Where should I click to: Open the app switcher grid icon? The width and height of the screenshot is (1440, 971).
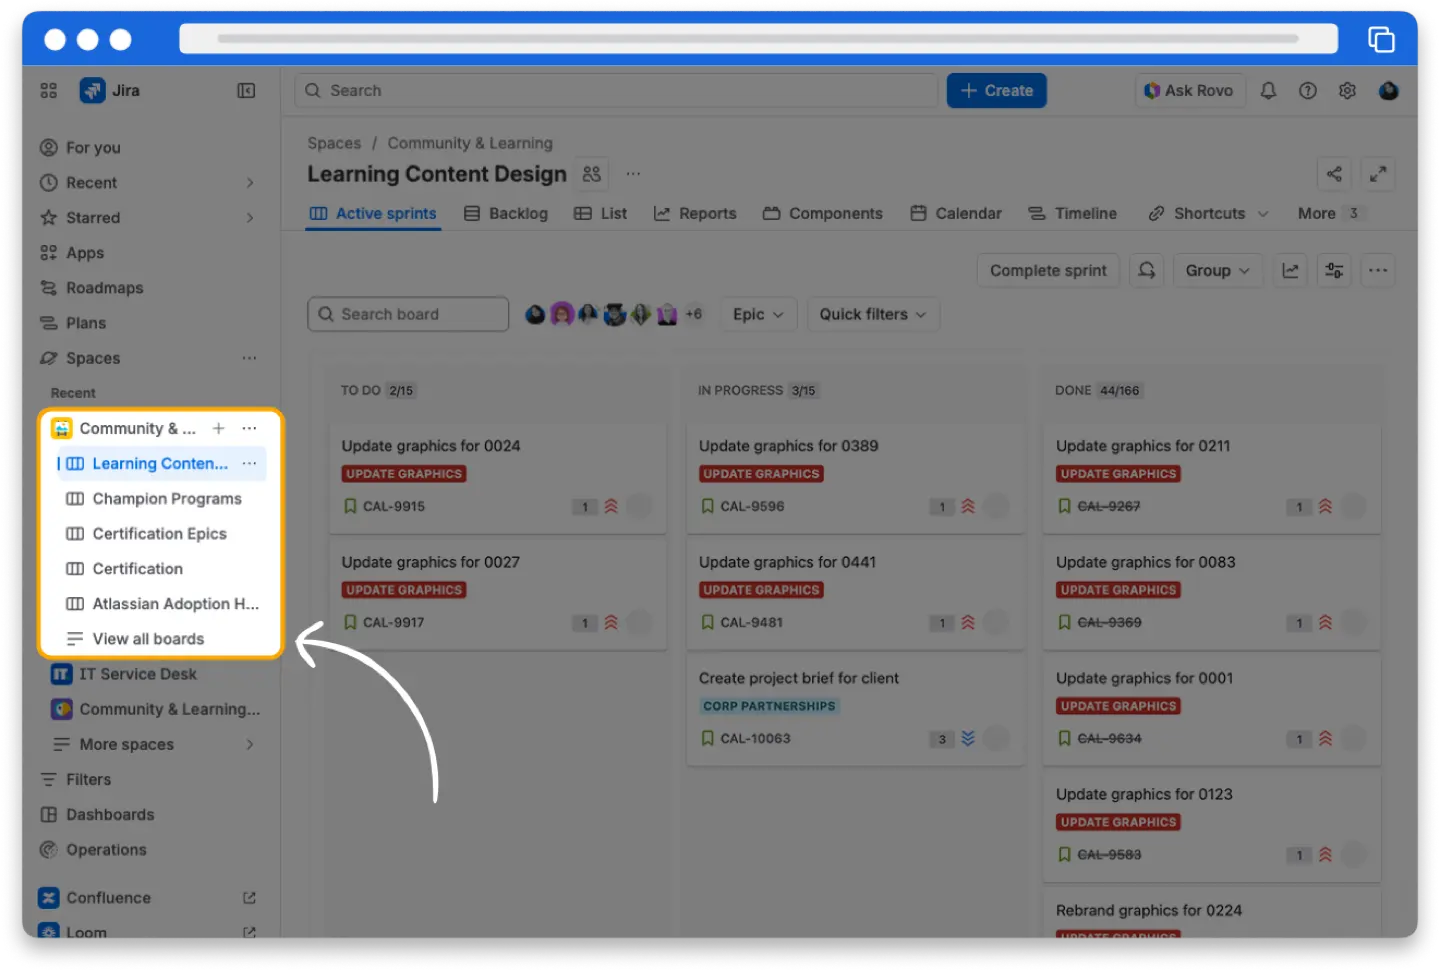(48, 91)
